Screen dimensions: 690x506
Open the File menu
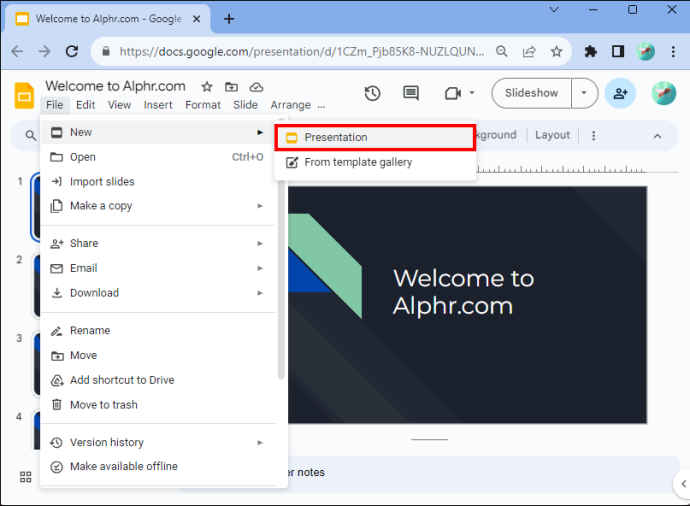(x=55, y=105)
